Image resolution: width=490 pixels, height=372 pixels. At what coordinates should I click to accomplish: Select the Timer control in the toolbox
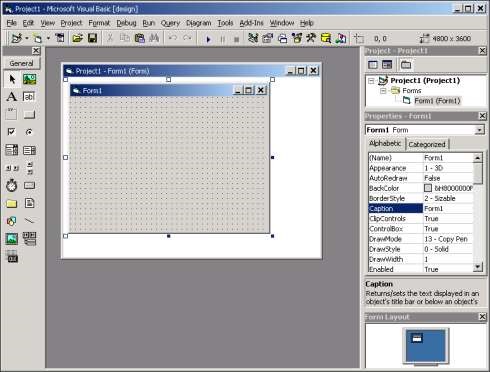point(12,185)
